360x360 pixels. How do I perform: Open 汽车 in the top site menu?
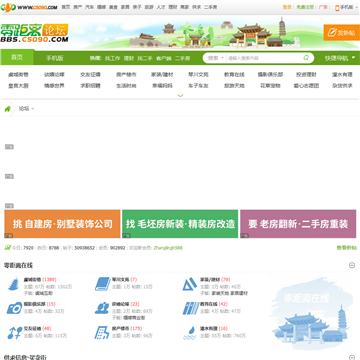pyautogui.click(x=89, y=7)
